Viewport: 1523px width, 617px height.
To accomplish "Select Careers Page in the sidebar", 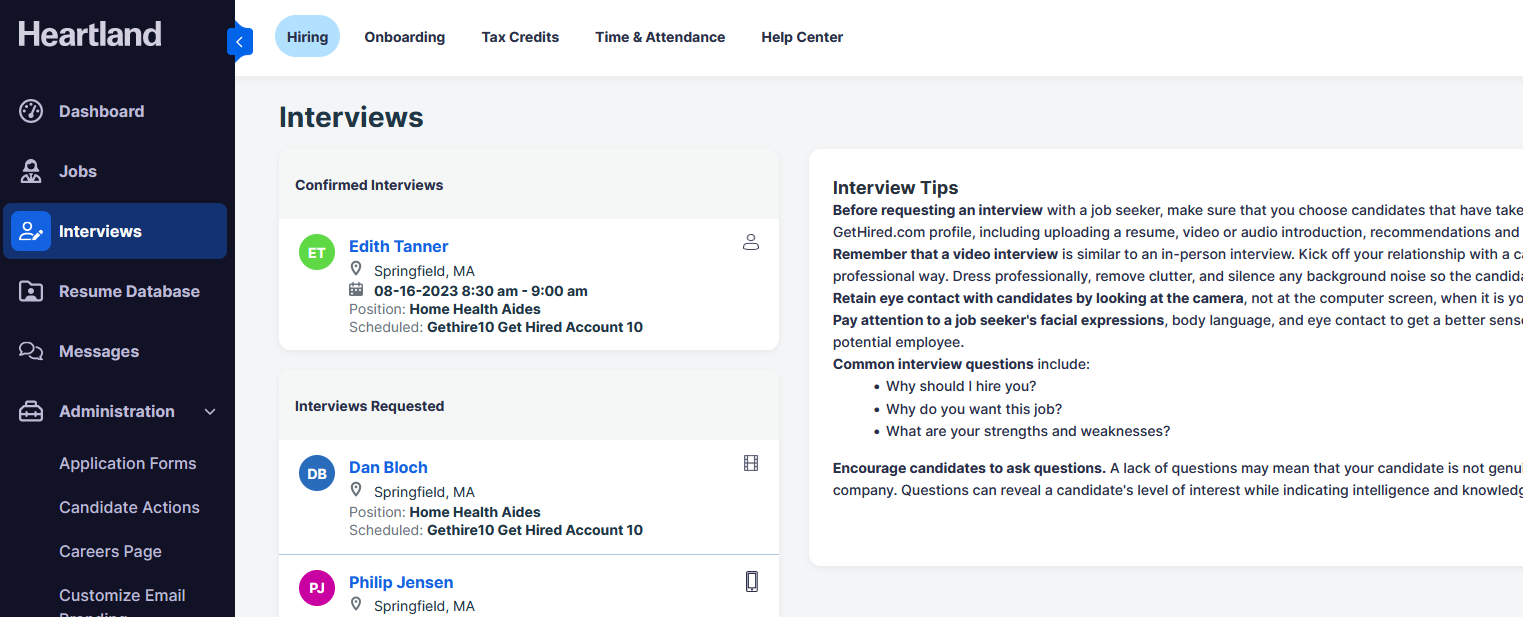I will coord(110,551).
